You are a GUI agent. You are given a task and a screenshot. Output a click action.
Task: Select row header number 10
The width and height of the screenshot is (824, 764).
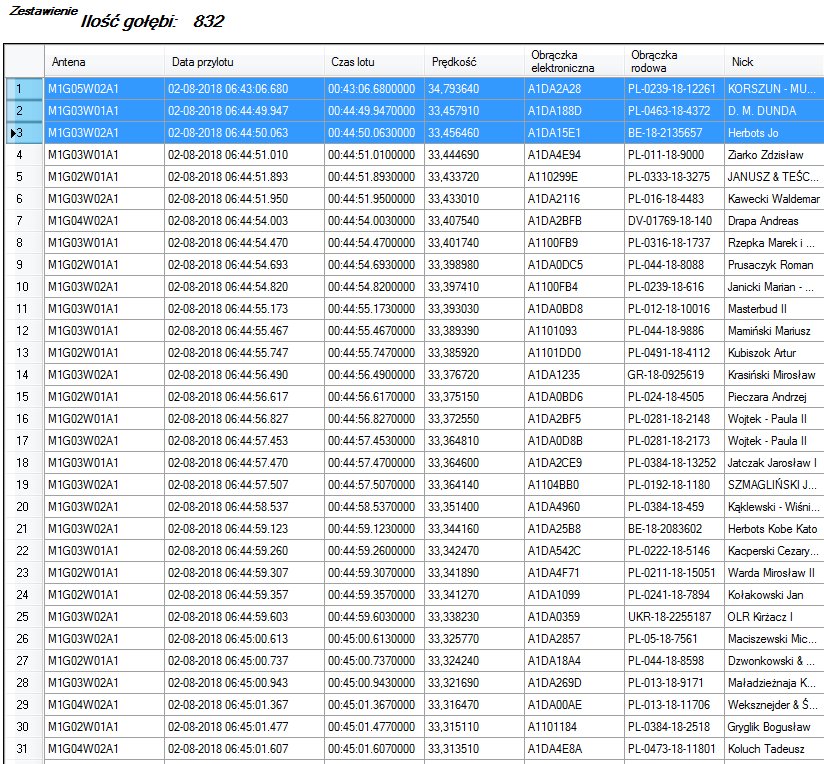tap(24, 287)
